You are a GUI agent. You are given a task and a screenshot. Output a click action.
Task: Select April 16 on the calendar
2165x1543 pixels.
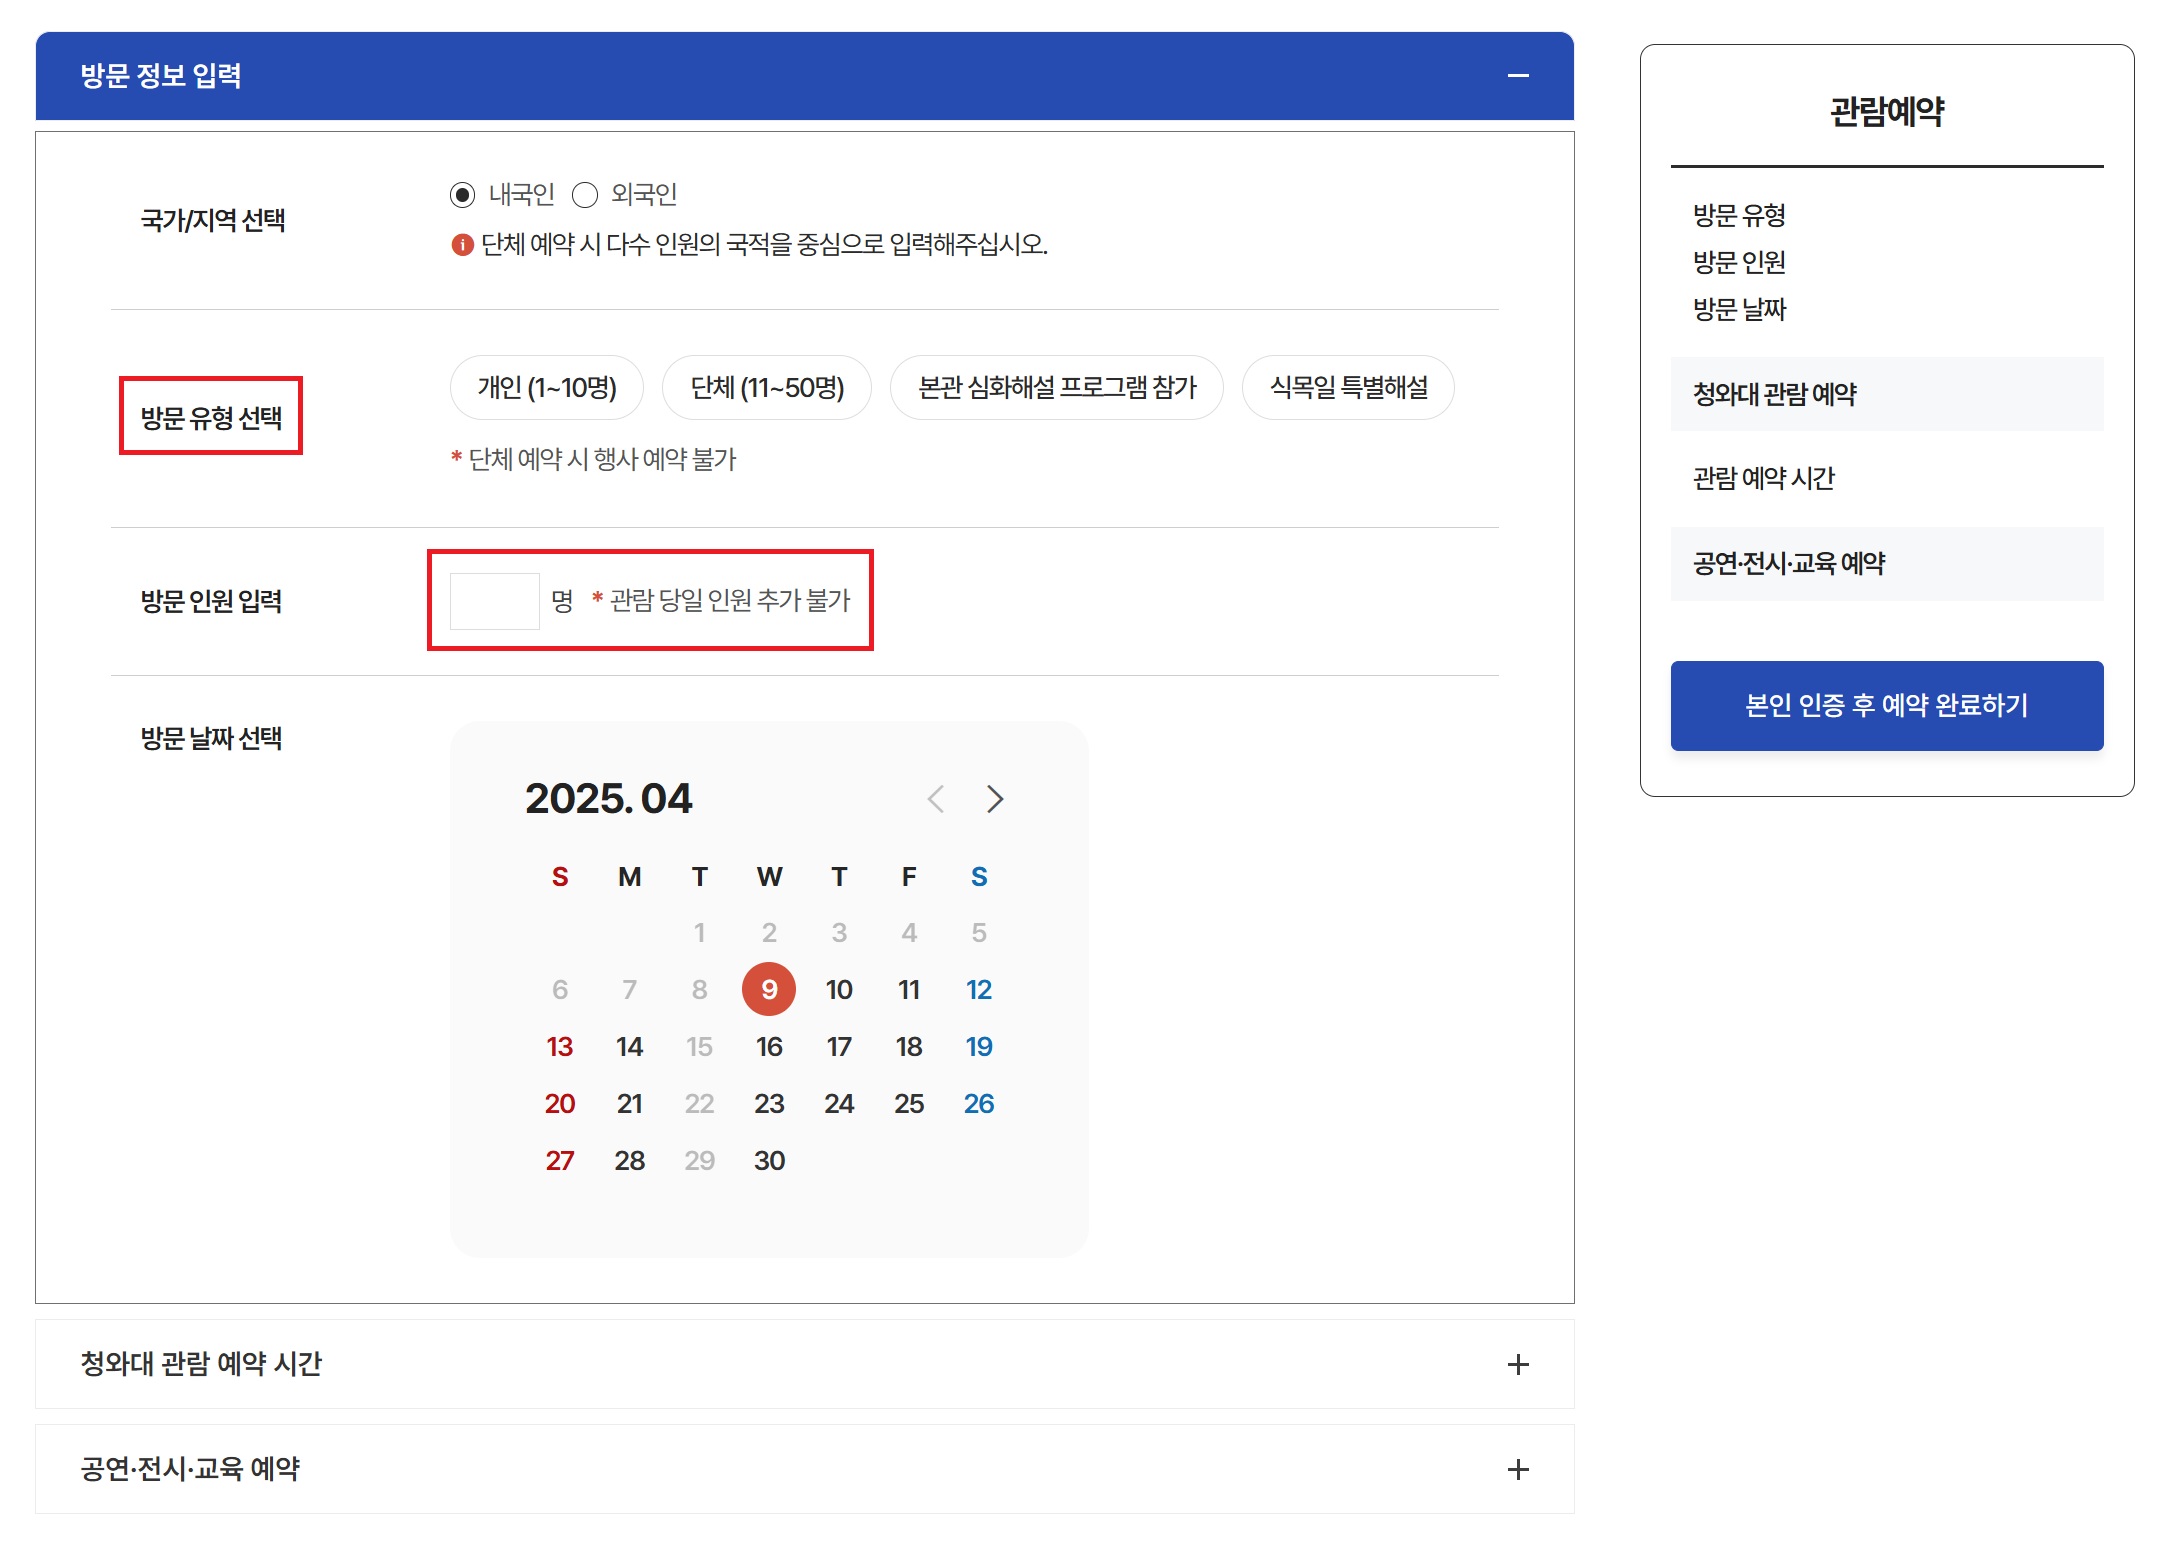pos(769,1046)
